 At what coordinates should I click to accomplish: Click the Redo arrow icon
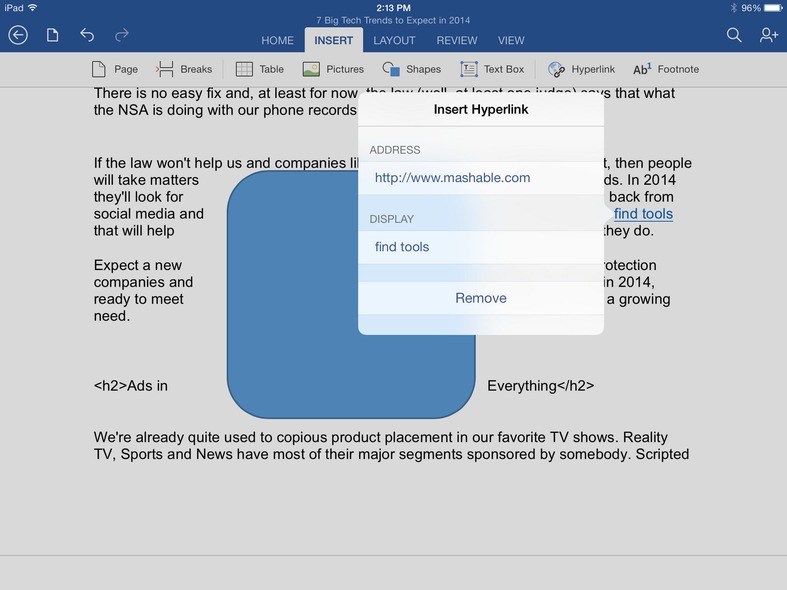pyautogui.click(x=121, y=35)
